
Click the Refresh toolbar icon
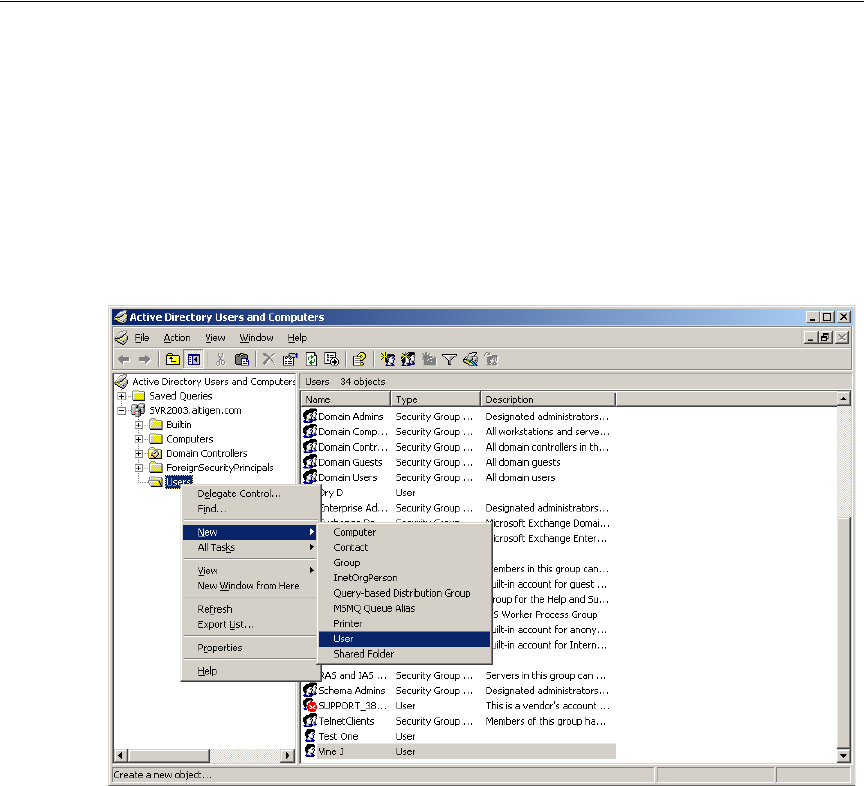(x=311, y=359)
